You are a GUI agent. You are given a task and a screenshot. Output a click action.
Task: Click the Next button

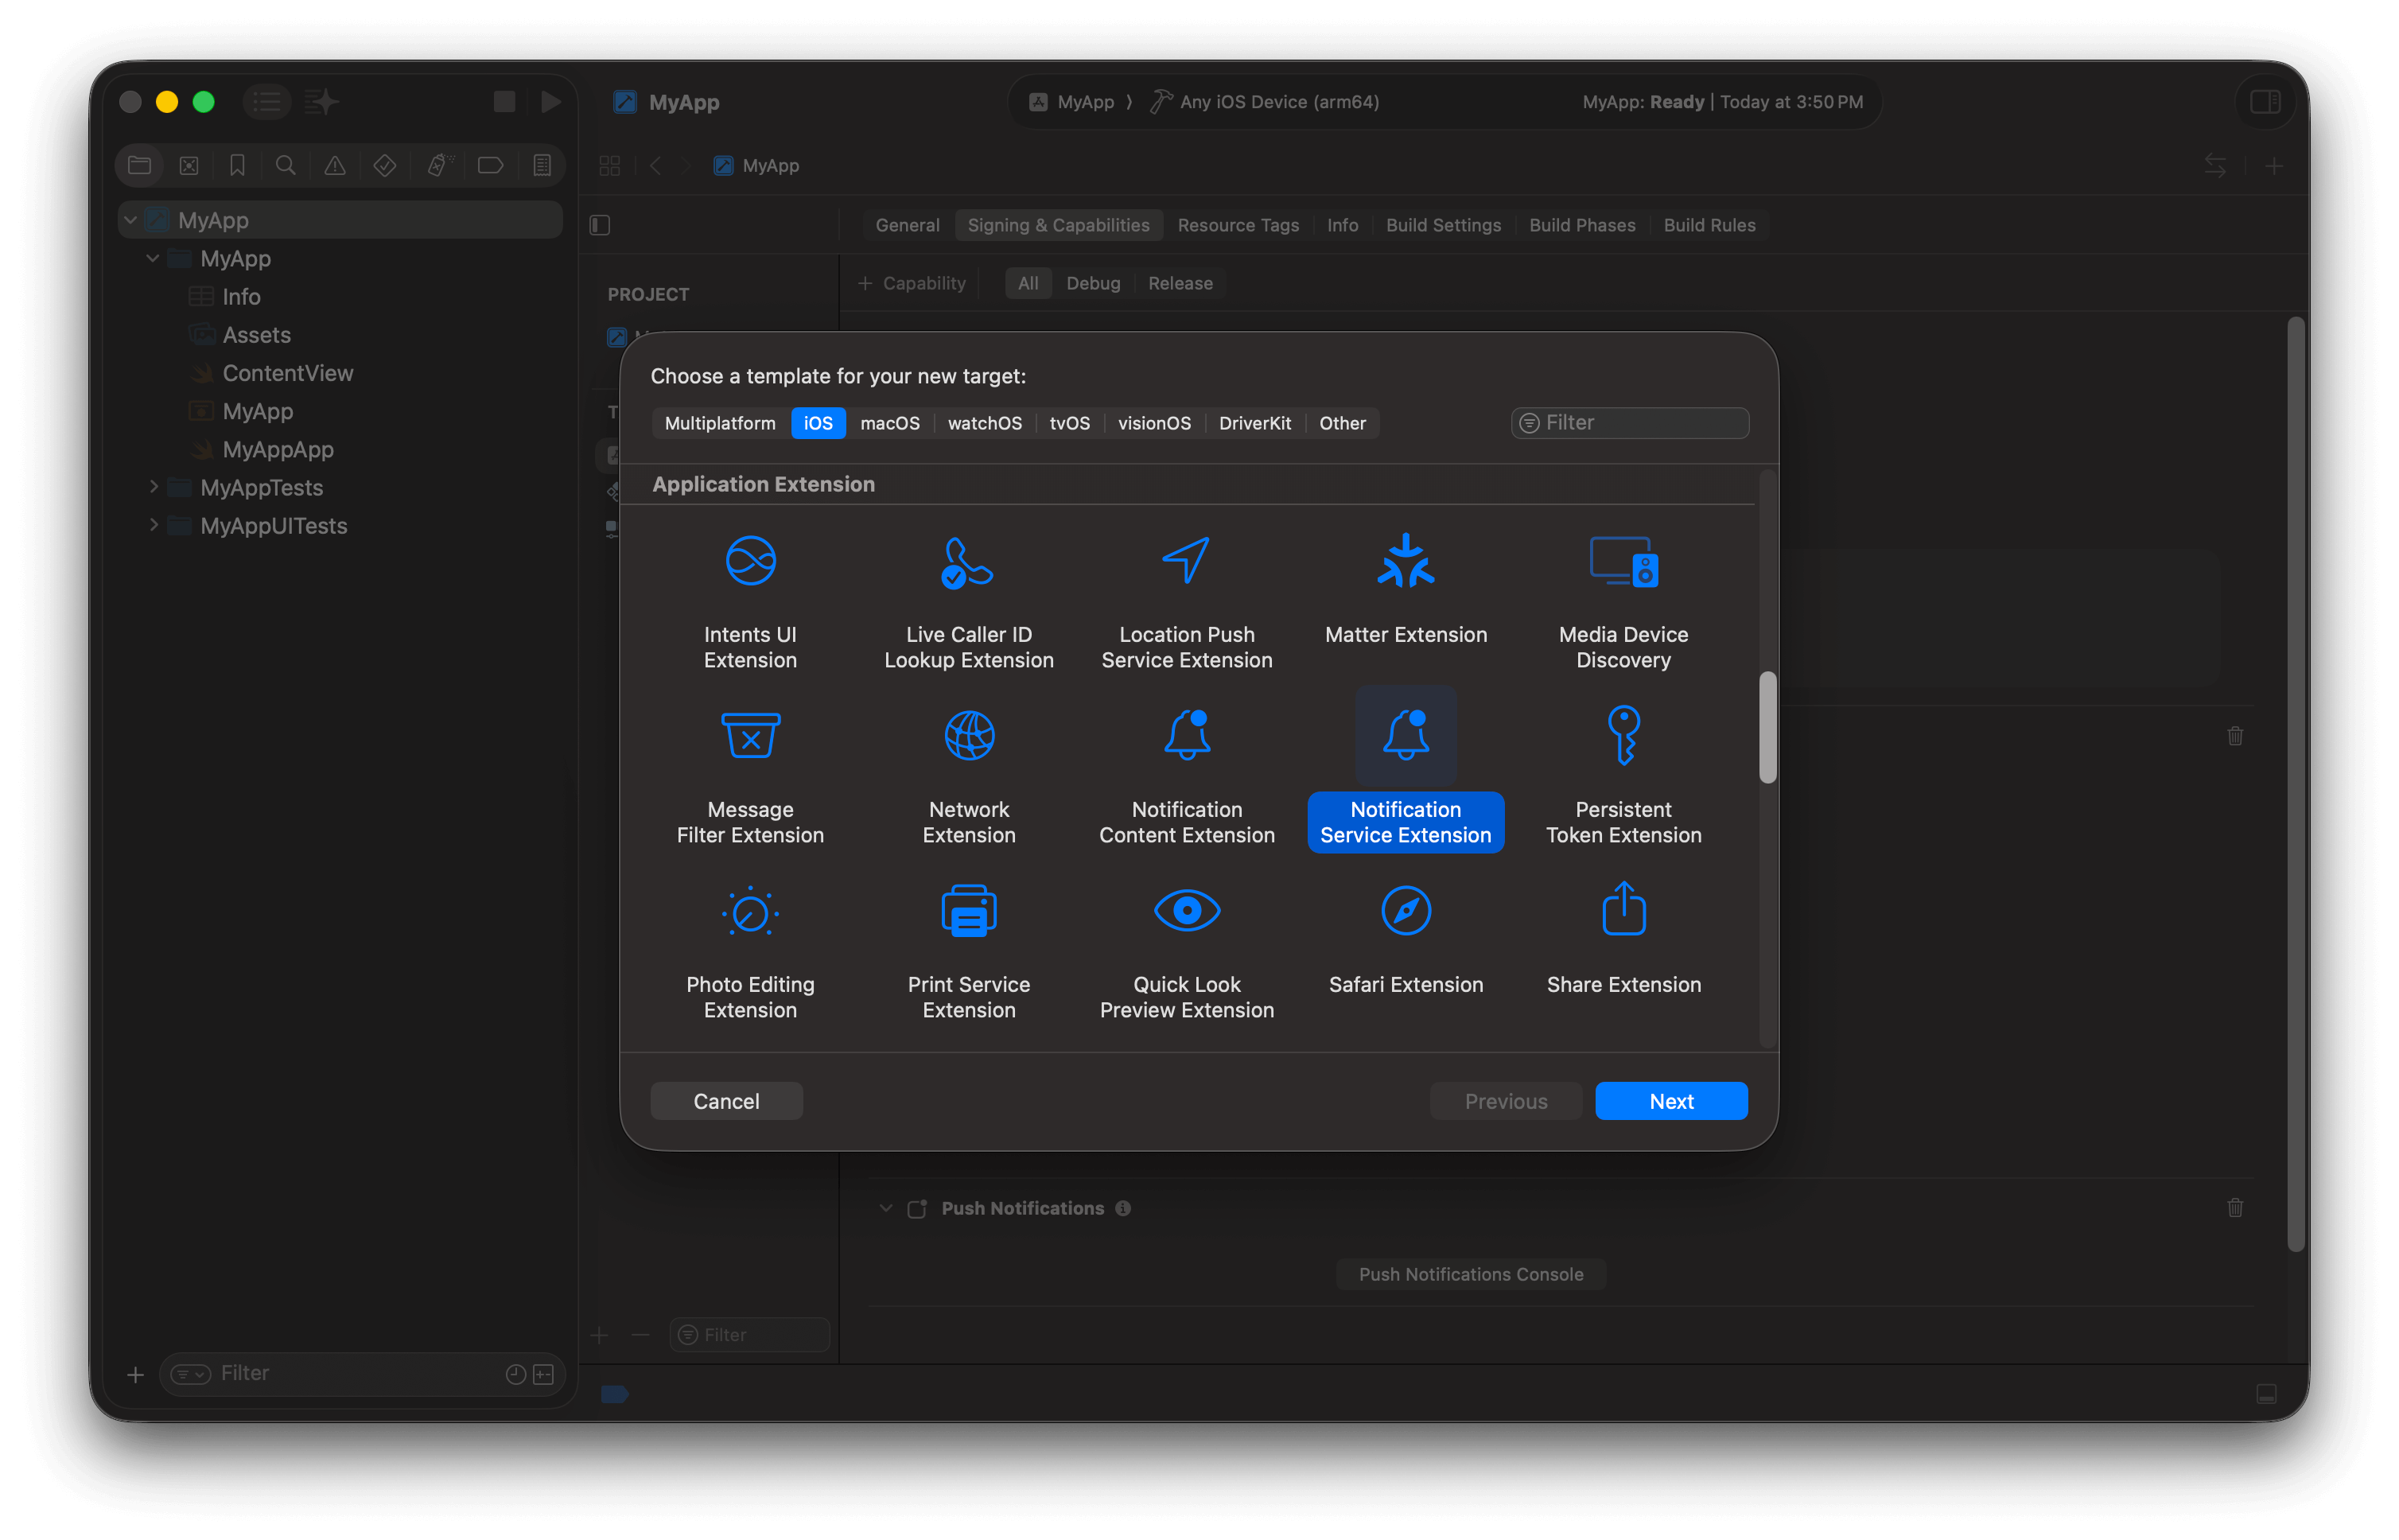coord(1670,1100)
